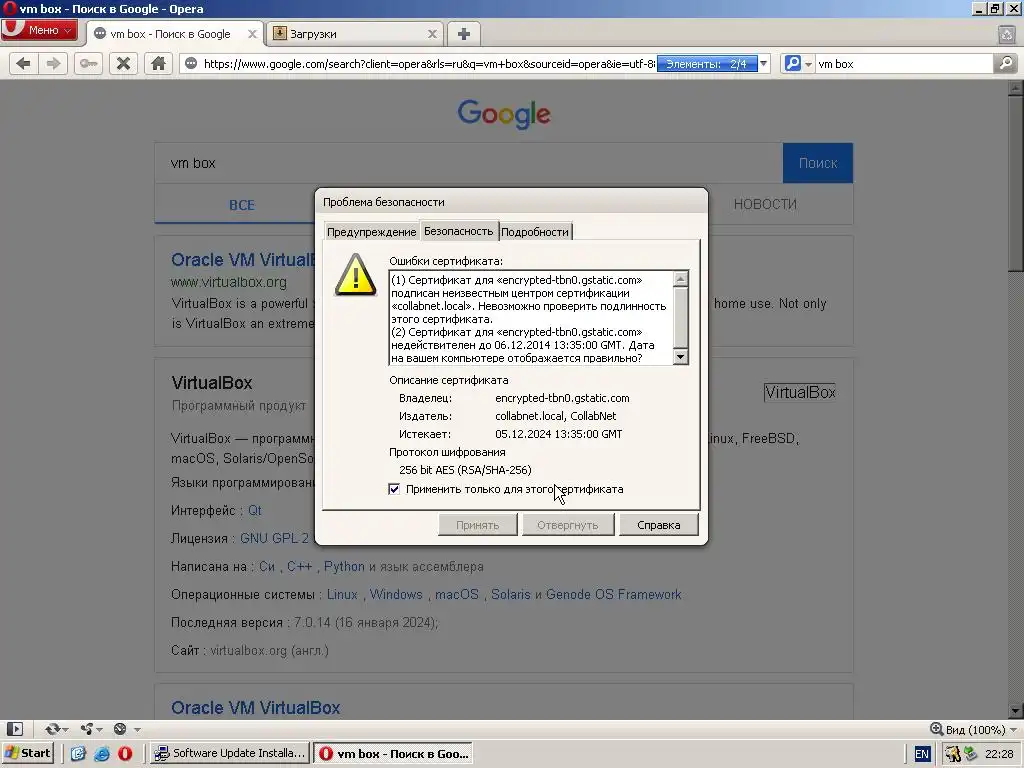Click the 'vm box' toolbar search field

point(904,63)
